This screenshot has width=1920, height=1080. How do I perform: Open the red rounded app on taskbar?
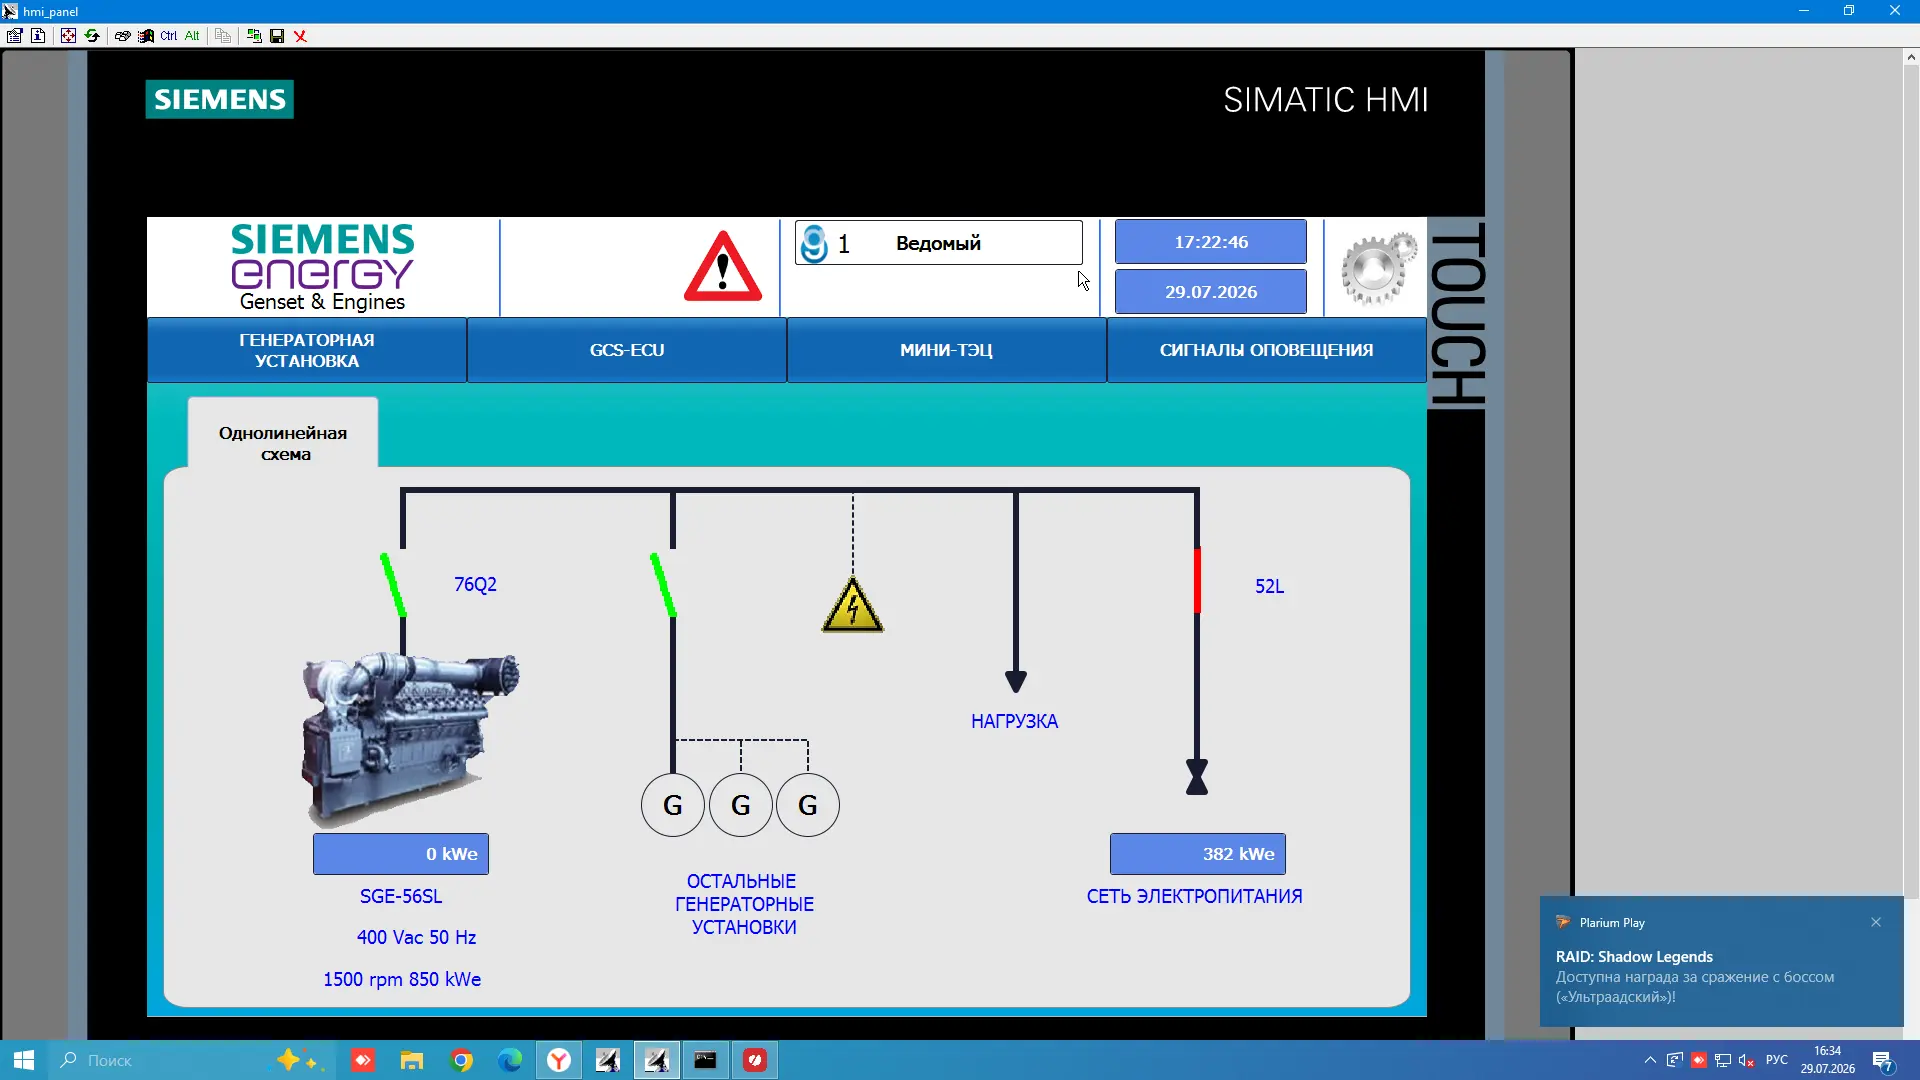tap(755, 1060)
